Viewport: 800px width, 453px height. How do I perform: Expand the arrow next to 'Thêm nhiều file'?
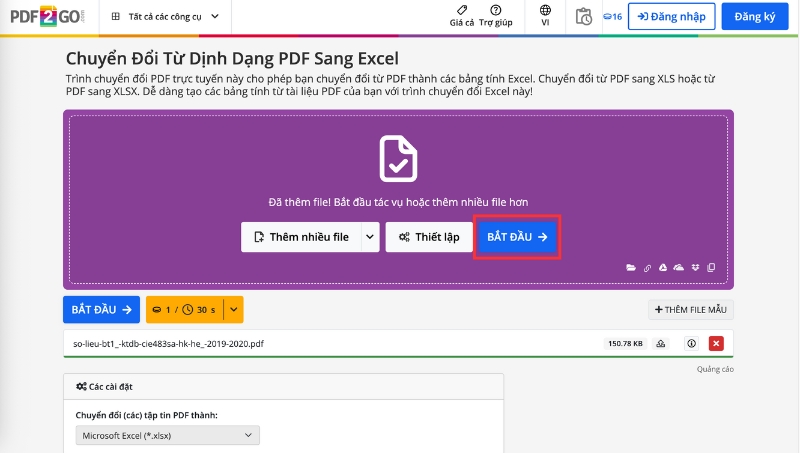[370, 237]
